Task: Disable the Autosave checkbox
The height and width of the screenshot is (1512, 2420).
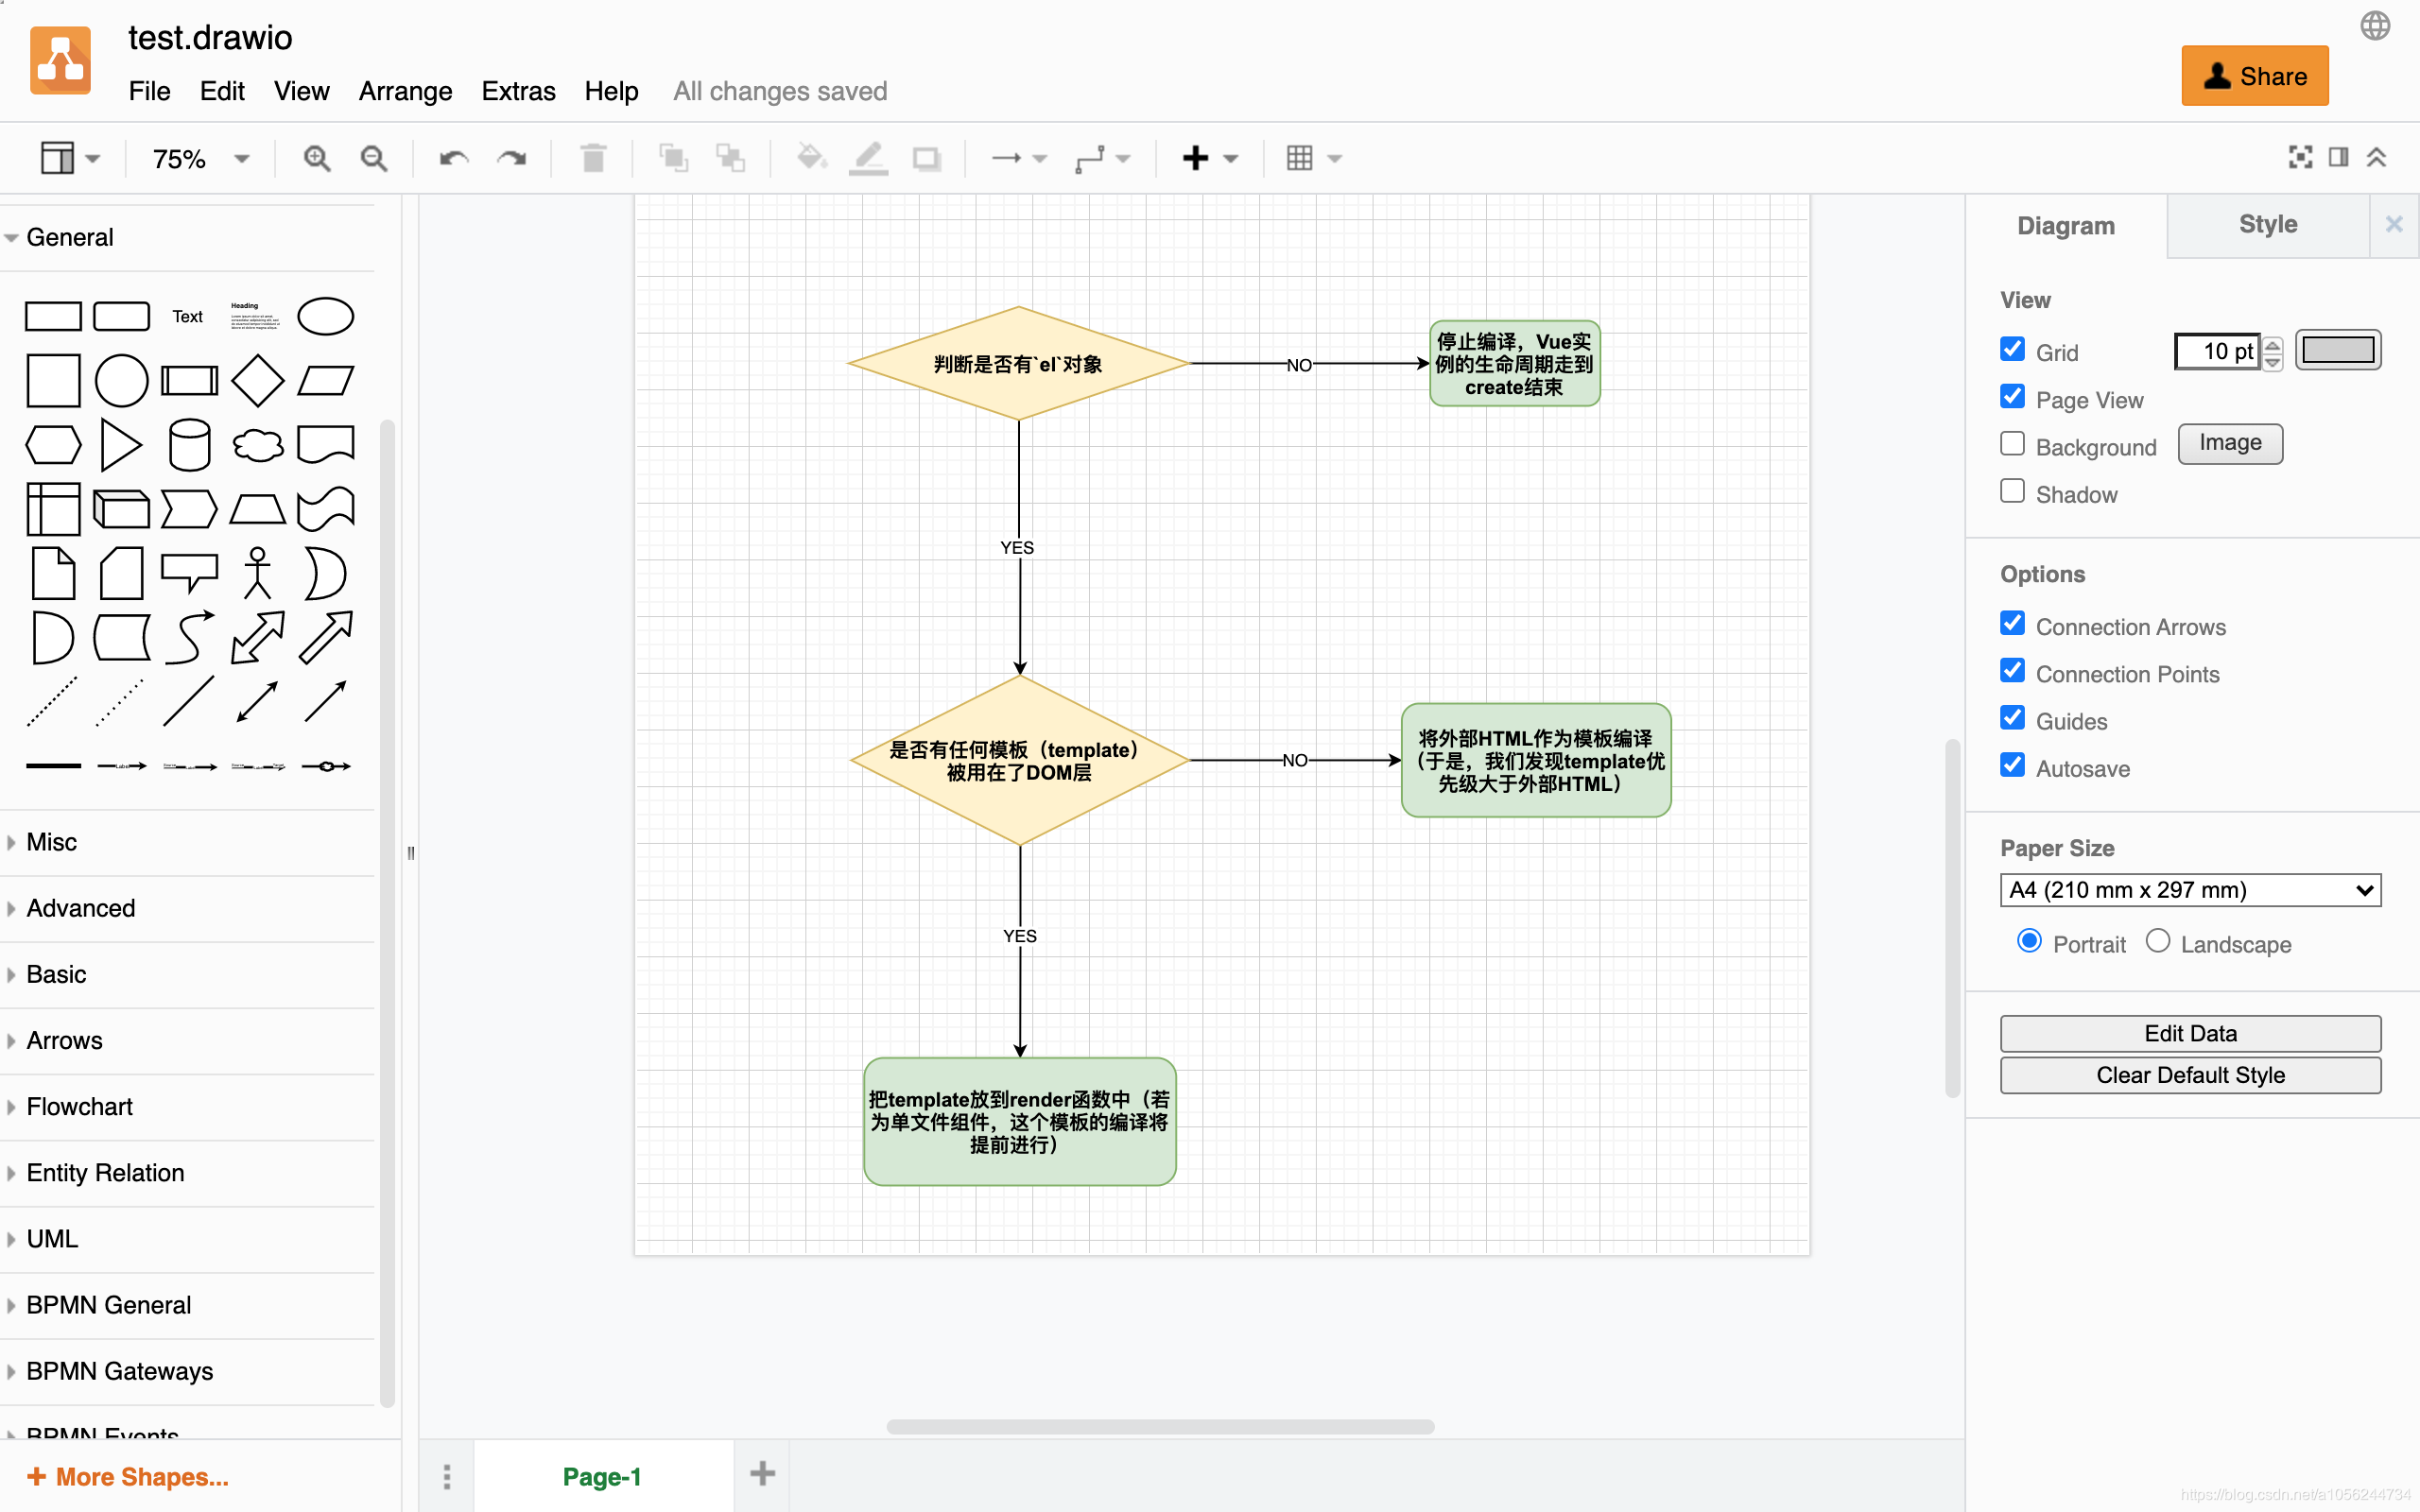Action: point(2012,765)
